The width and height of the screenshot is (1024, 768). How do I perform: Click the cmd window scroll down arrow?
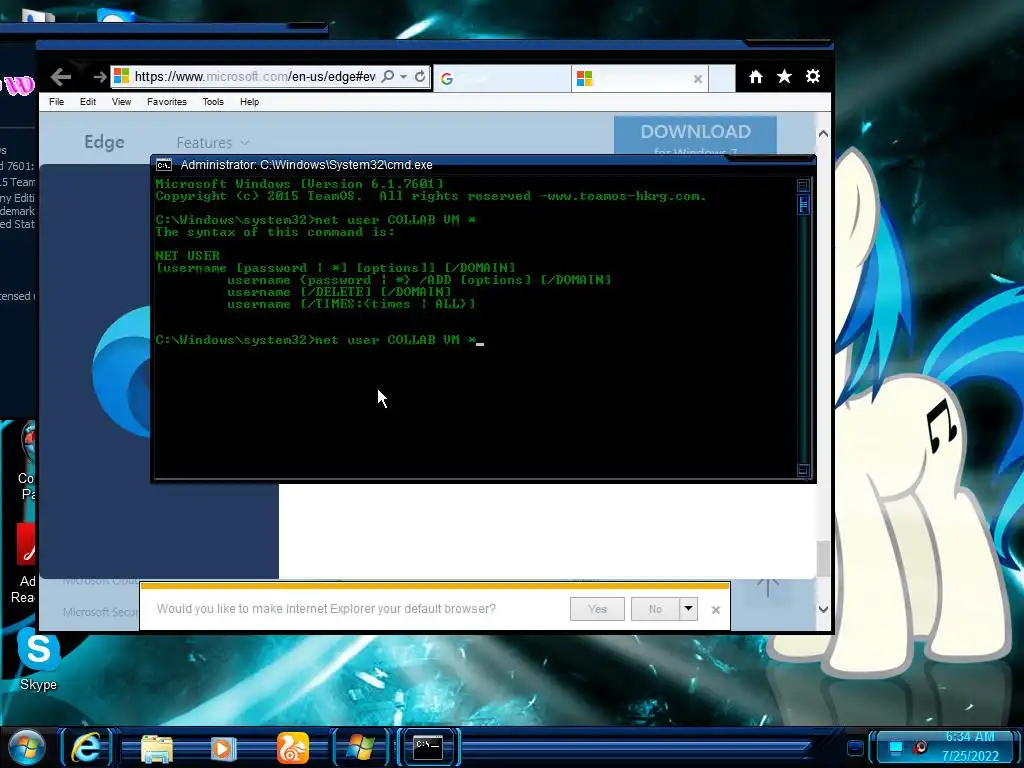803,470
